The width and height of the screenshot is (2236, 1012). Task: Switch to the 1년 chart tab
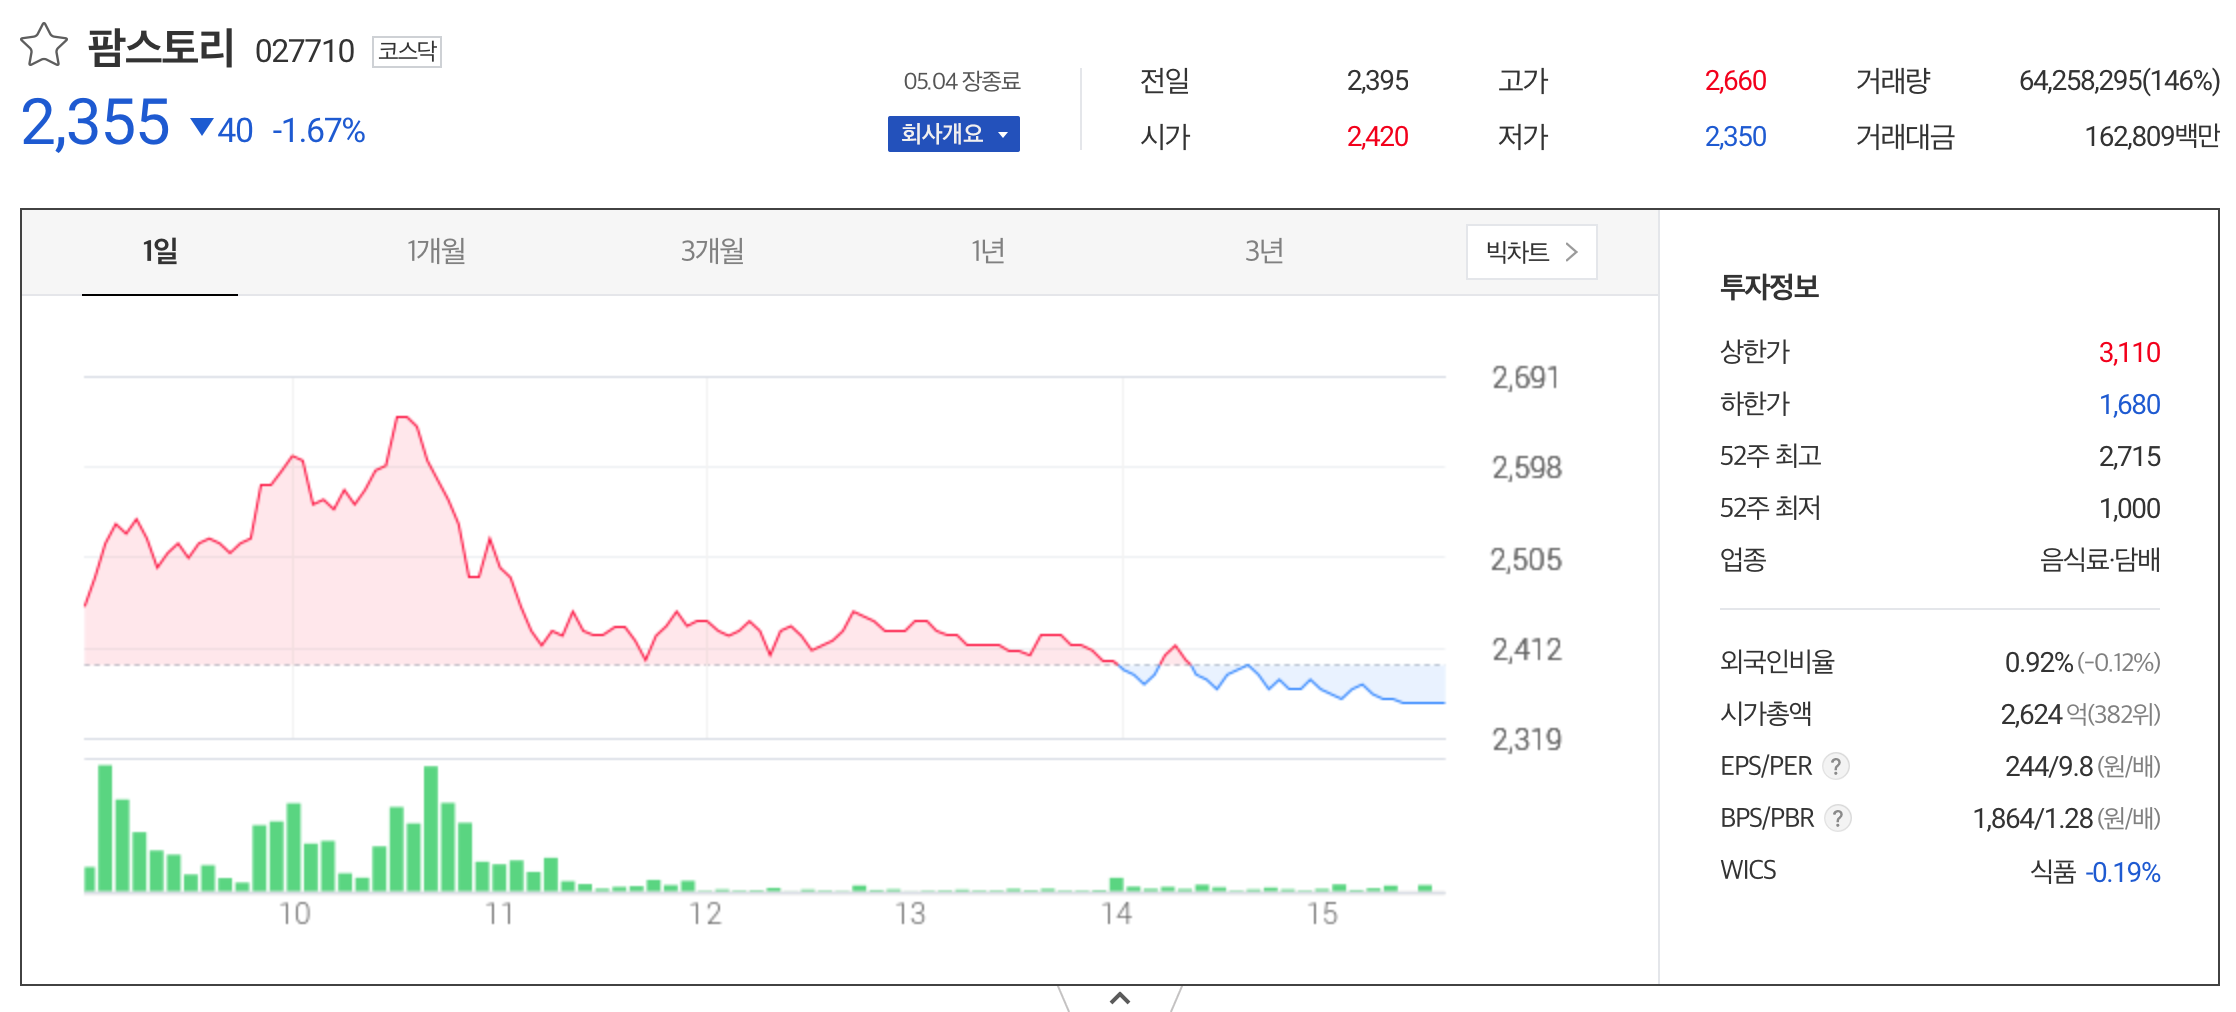tap(988, 251)
